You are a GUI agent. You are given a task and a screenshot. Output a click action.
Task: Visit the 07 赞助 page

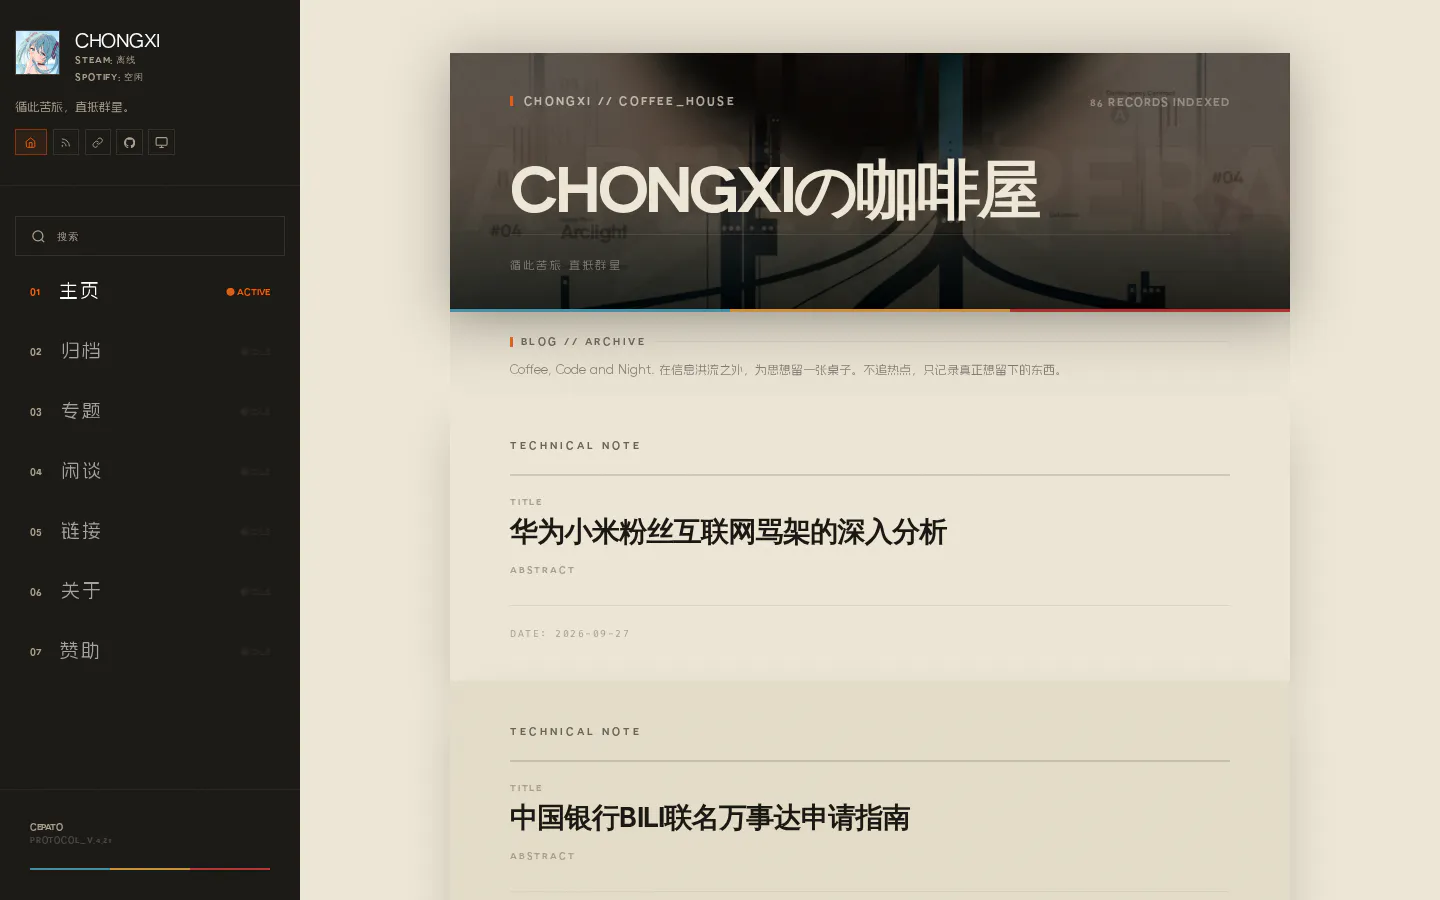click(x=150, y=651)
